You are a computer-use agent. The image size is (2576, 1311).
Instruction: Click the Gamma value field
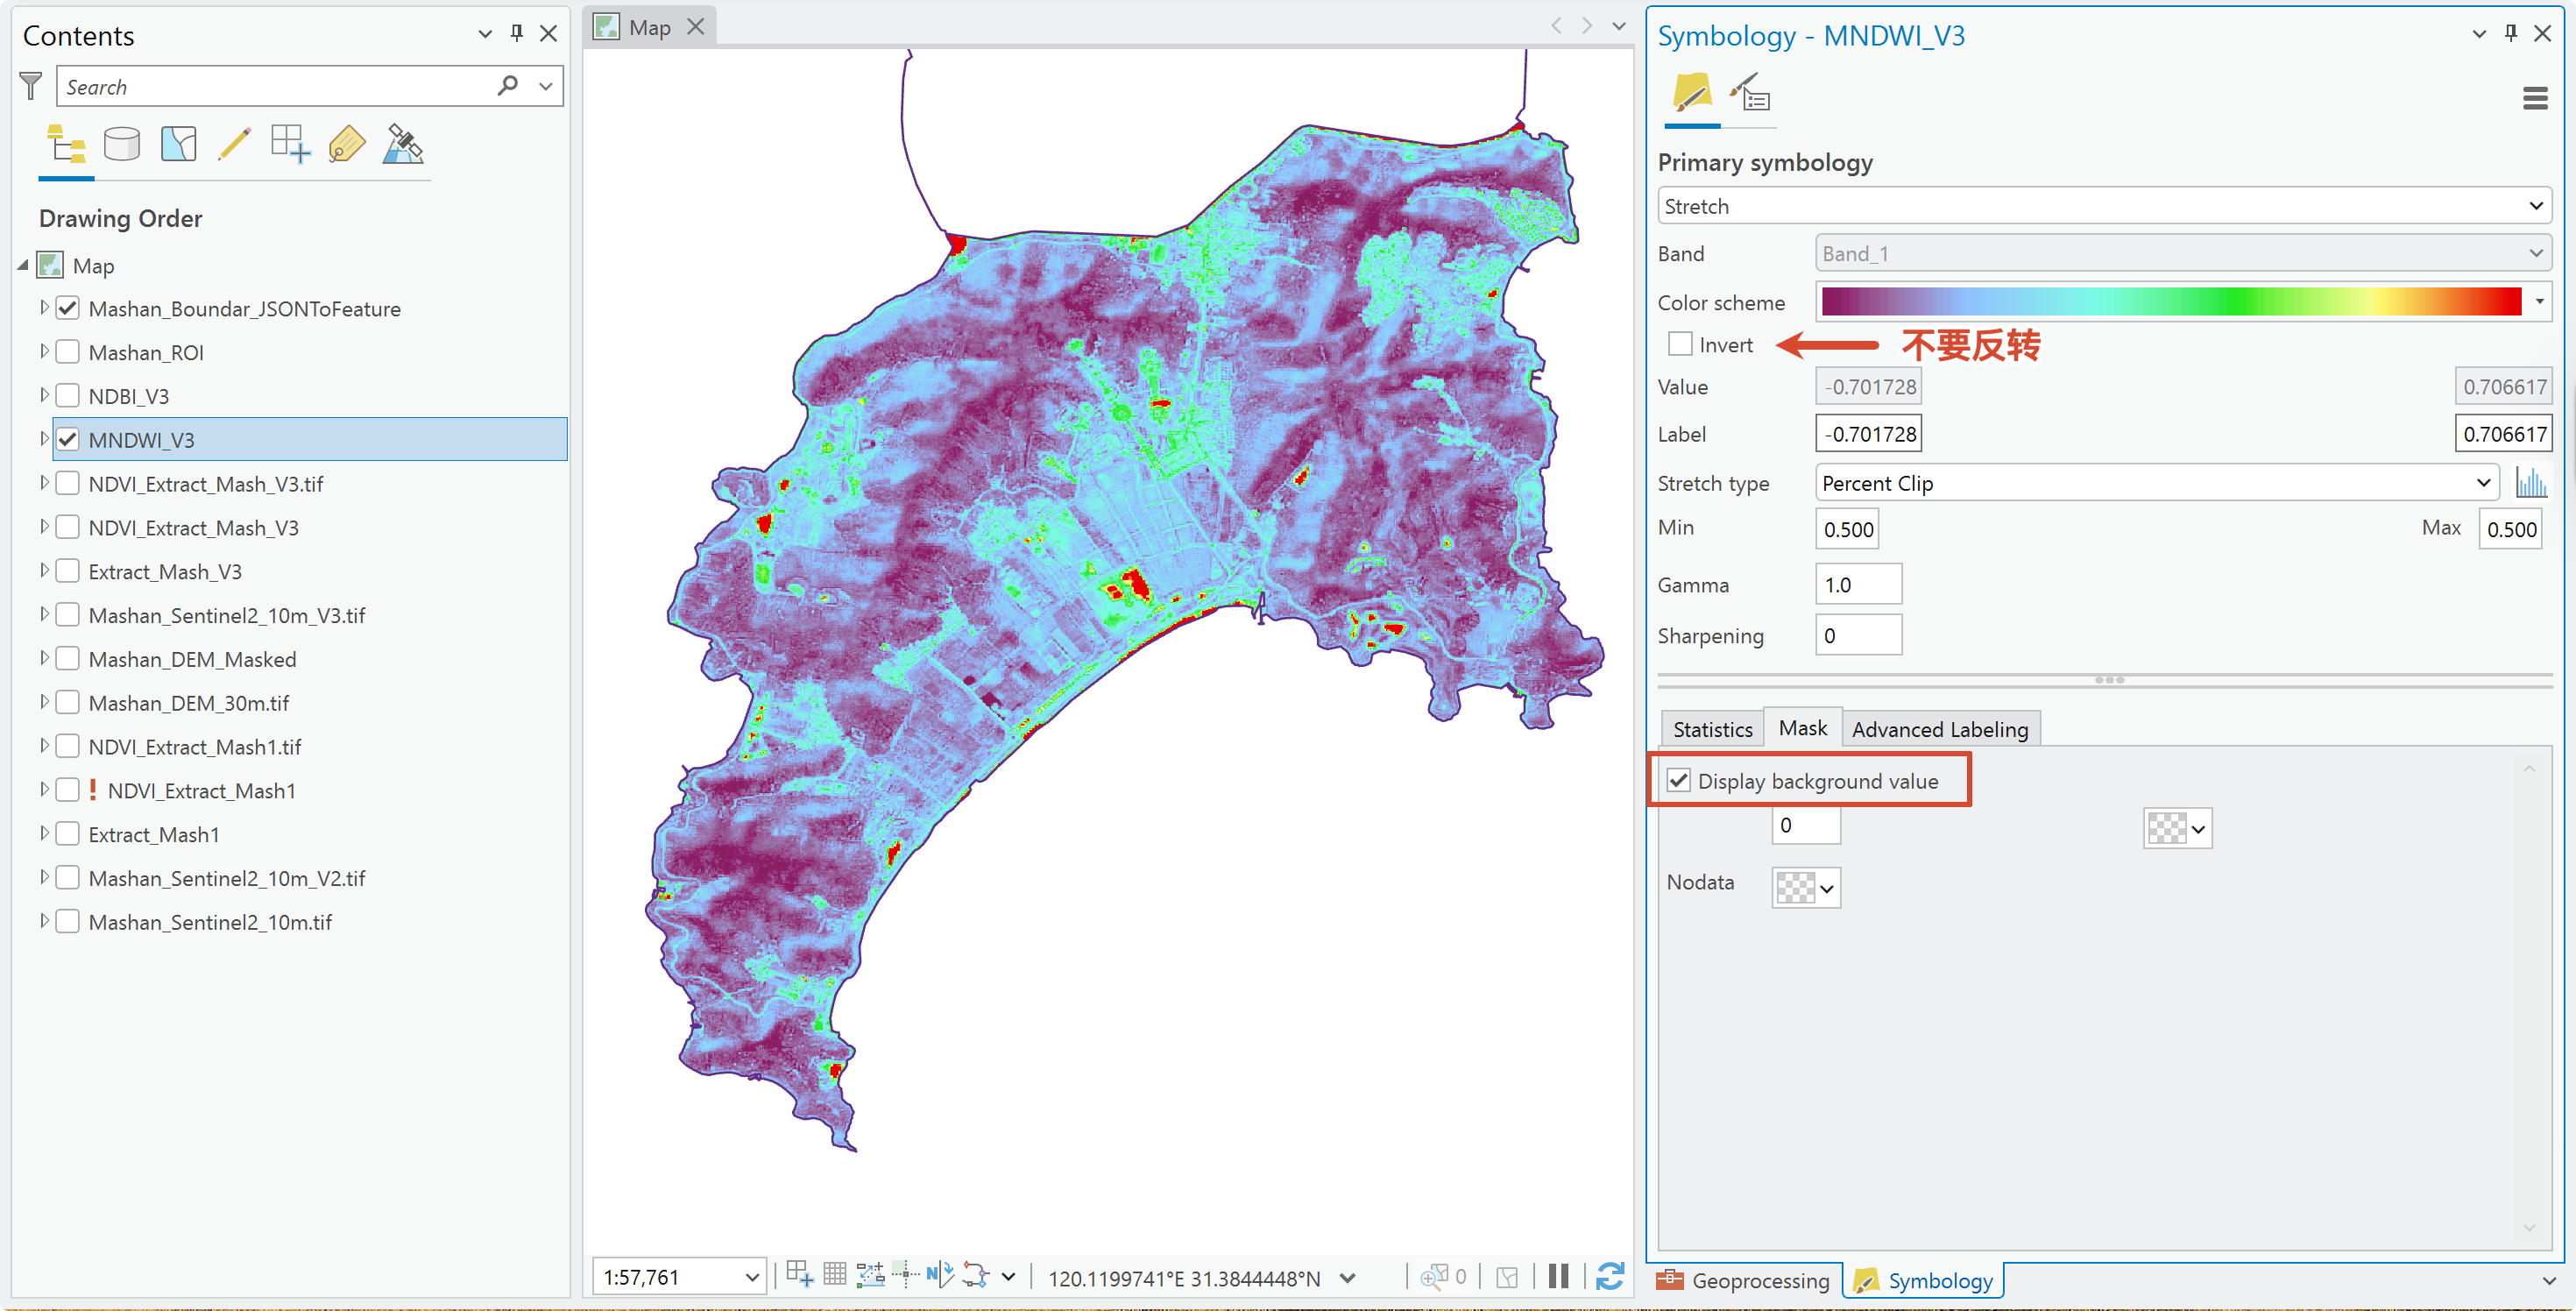1858,585
